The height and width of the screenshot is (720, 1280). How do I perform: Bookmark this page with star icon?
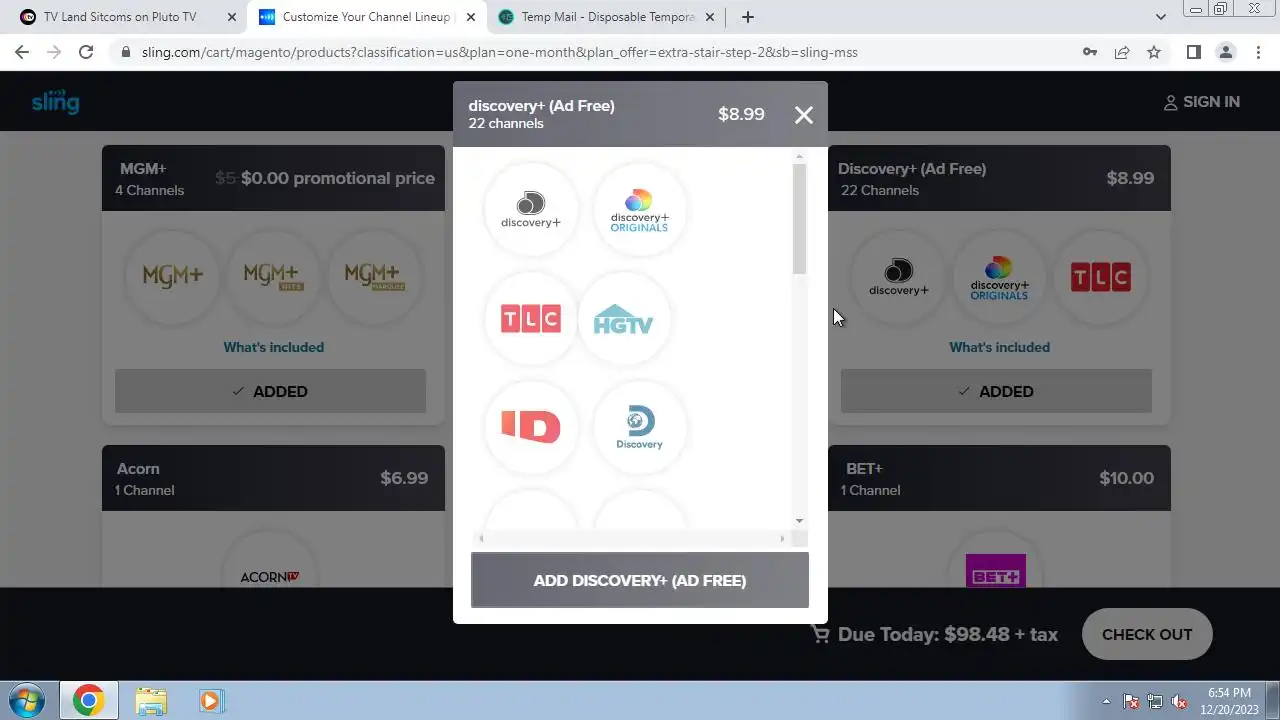(1154, 52)
